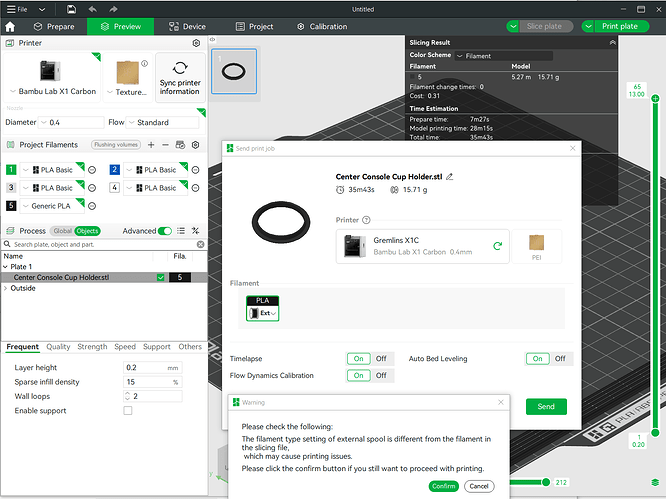Open Slice plate options arrow
The height and width of the screenshot is (499, 666).
click(x=513, y=26)
